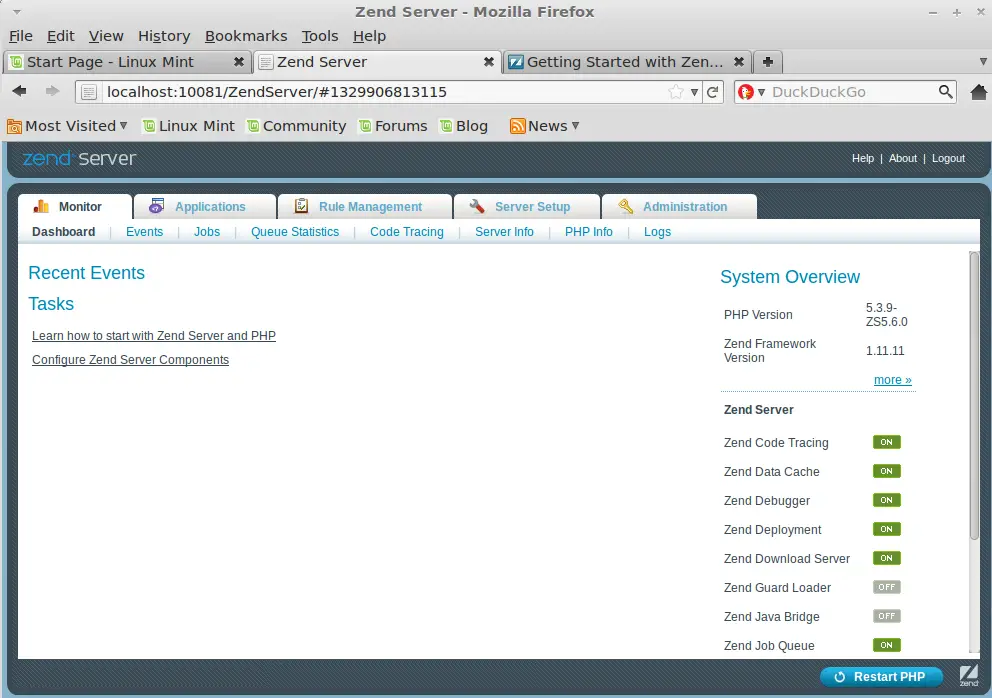This screenshot has height=698, width=992.
Task: Click the Zend logo in the footer
Action: coord(969,676)
